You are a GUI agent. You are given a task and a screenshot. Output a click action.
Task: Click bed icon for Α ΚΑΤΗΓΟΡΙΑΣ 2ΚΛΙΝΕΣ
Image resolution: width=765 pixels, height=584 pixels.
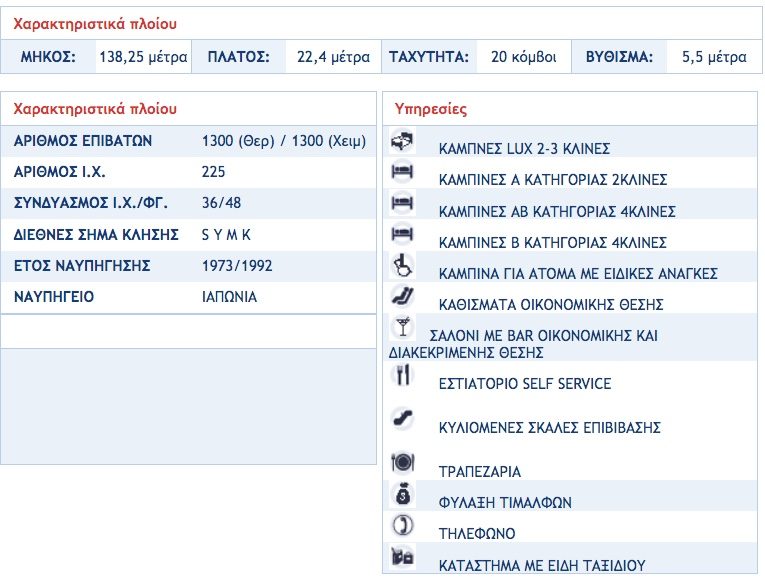point(403,172)
